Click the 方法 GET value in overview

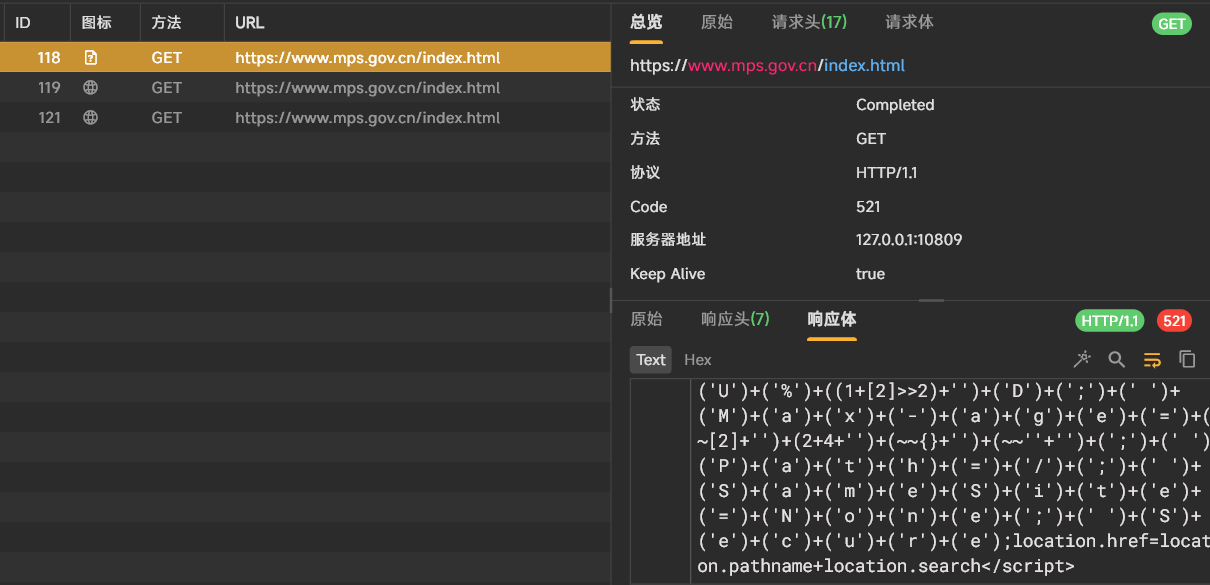pos(871,139)
